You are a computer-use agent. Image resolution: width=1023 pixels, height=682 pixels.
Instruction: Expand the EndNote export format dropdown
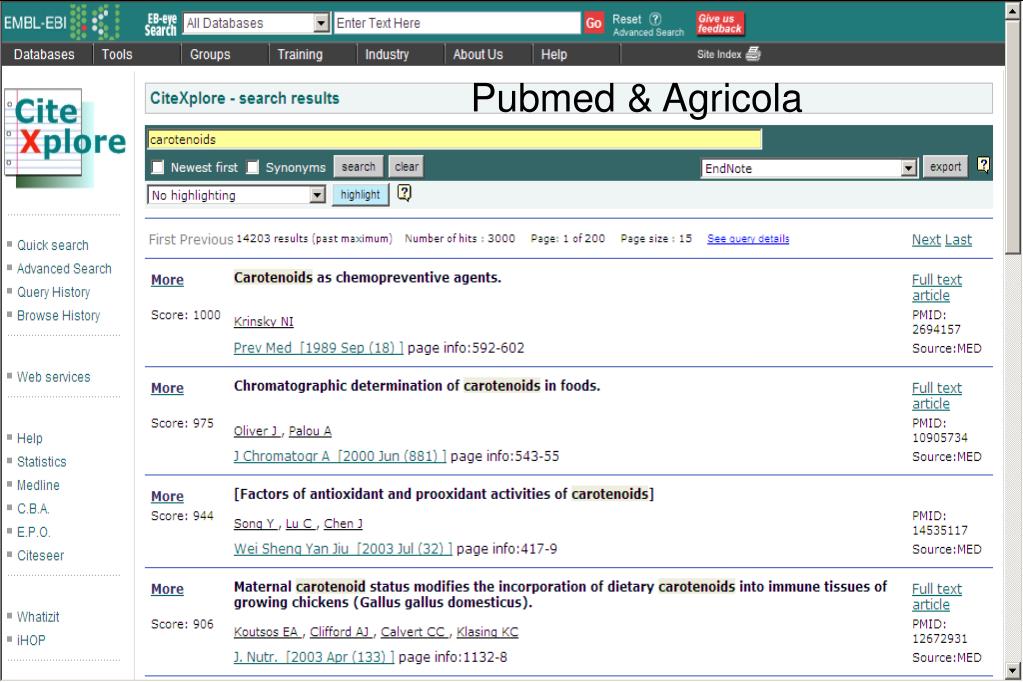[x=809, y=168]
